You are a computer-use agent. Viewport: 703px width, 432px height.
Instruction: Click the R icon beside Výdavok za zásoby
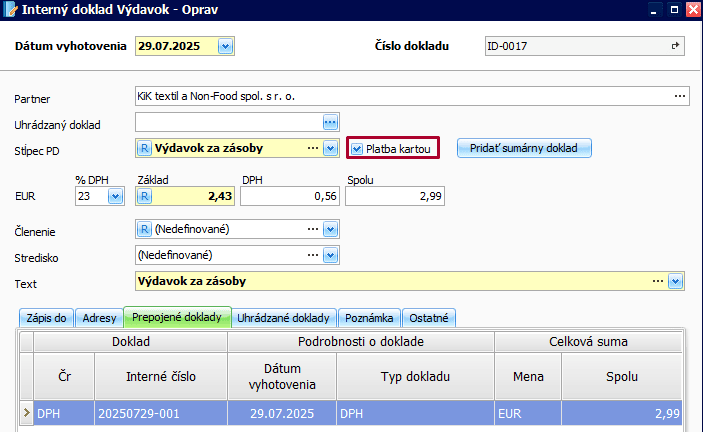(x=144, y=148)
